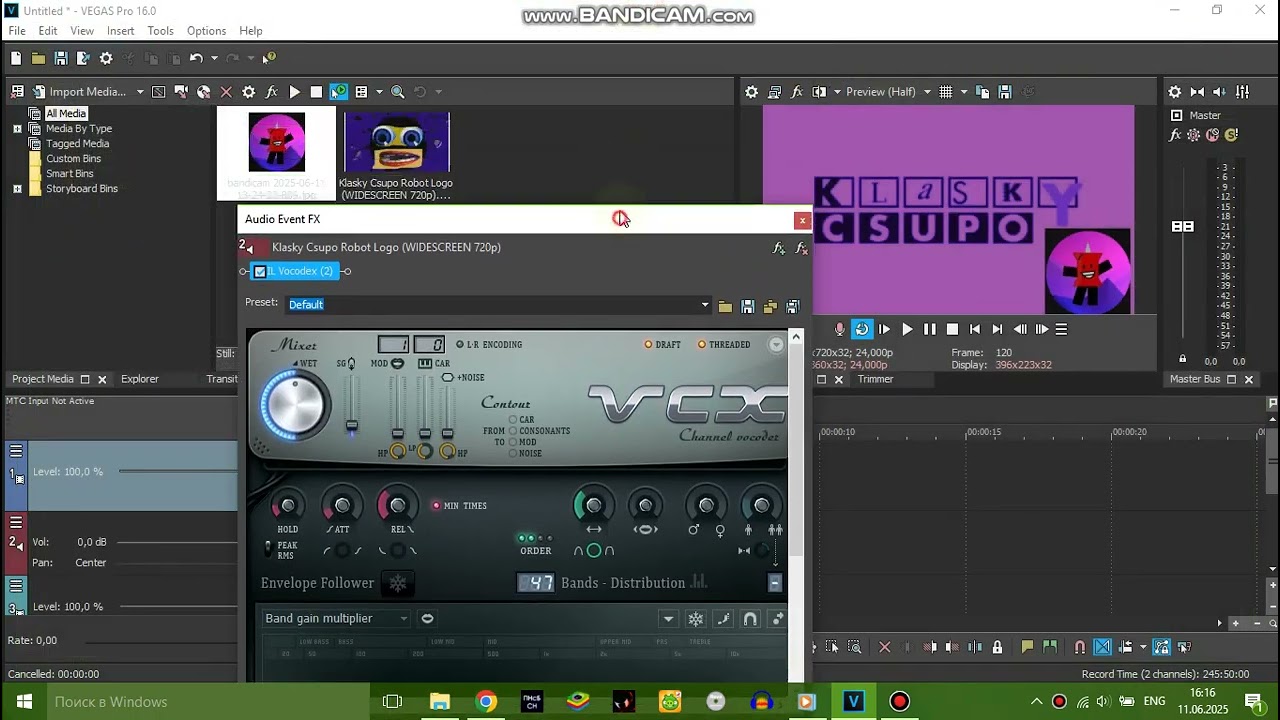
Task: Open Google Chrome from the taskbar
Action: (x=486, y=702)
